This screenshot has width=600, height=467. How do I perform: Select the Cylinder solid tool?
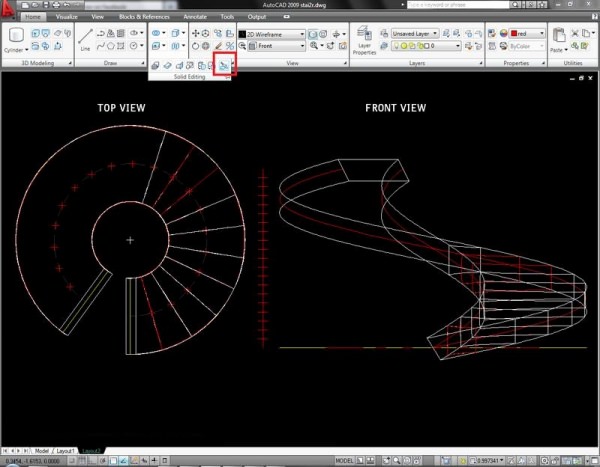(x=16, y=35)
